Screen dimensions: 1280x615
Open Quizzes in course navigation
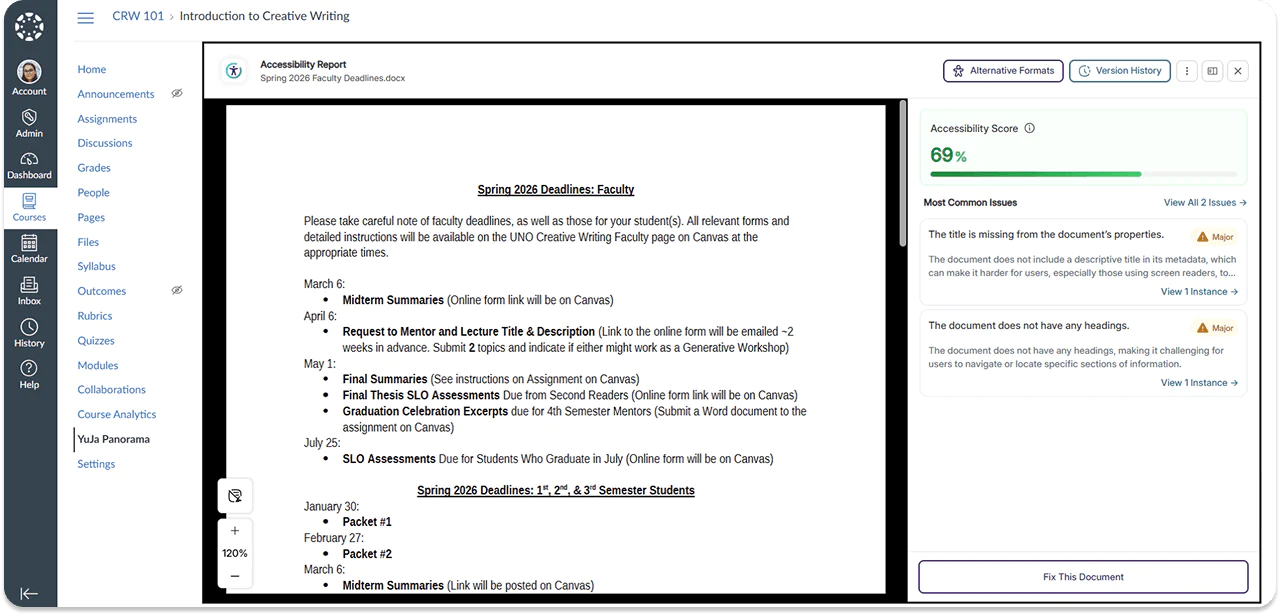pos(96,341)
